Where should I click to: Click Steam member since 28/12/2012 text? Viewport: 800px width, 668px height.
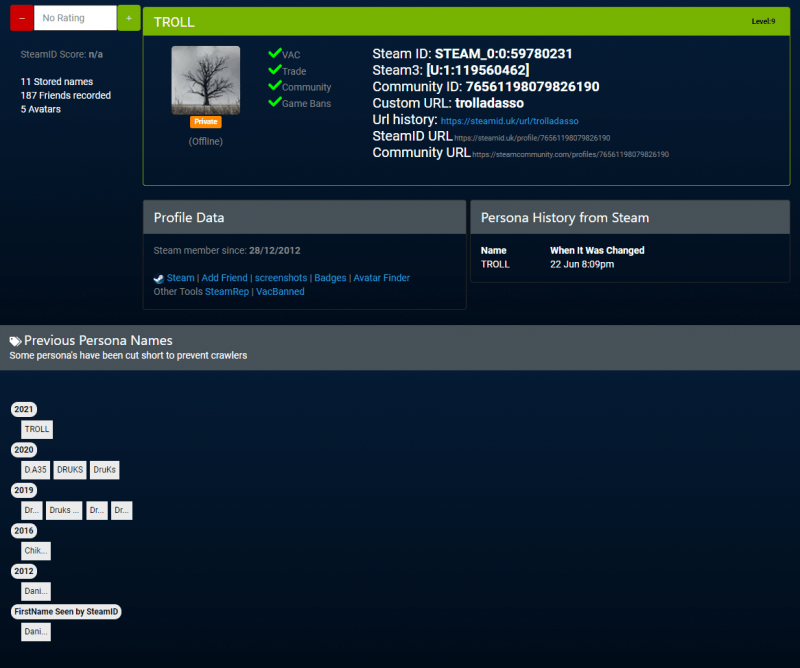pos(227,251)
